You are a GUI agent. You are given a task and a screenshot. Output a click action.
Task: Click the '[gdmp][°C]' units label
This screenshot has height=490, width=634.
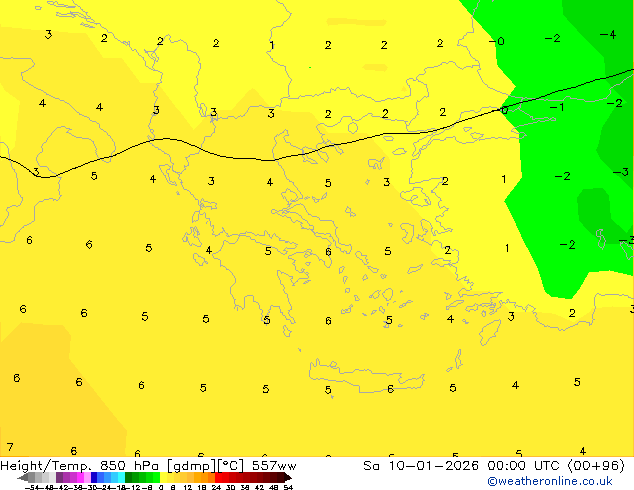tap(205, 466)
